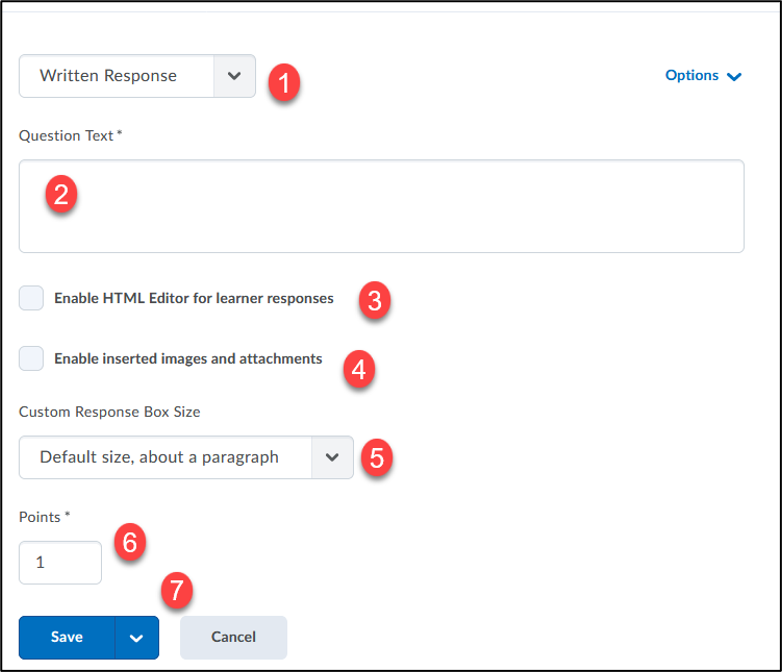The height and width of the screenshot is (672, 783).
Task: Expand the Default size response box dropdown
Action: [x=185, y=457]
